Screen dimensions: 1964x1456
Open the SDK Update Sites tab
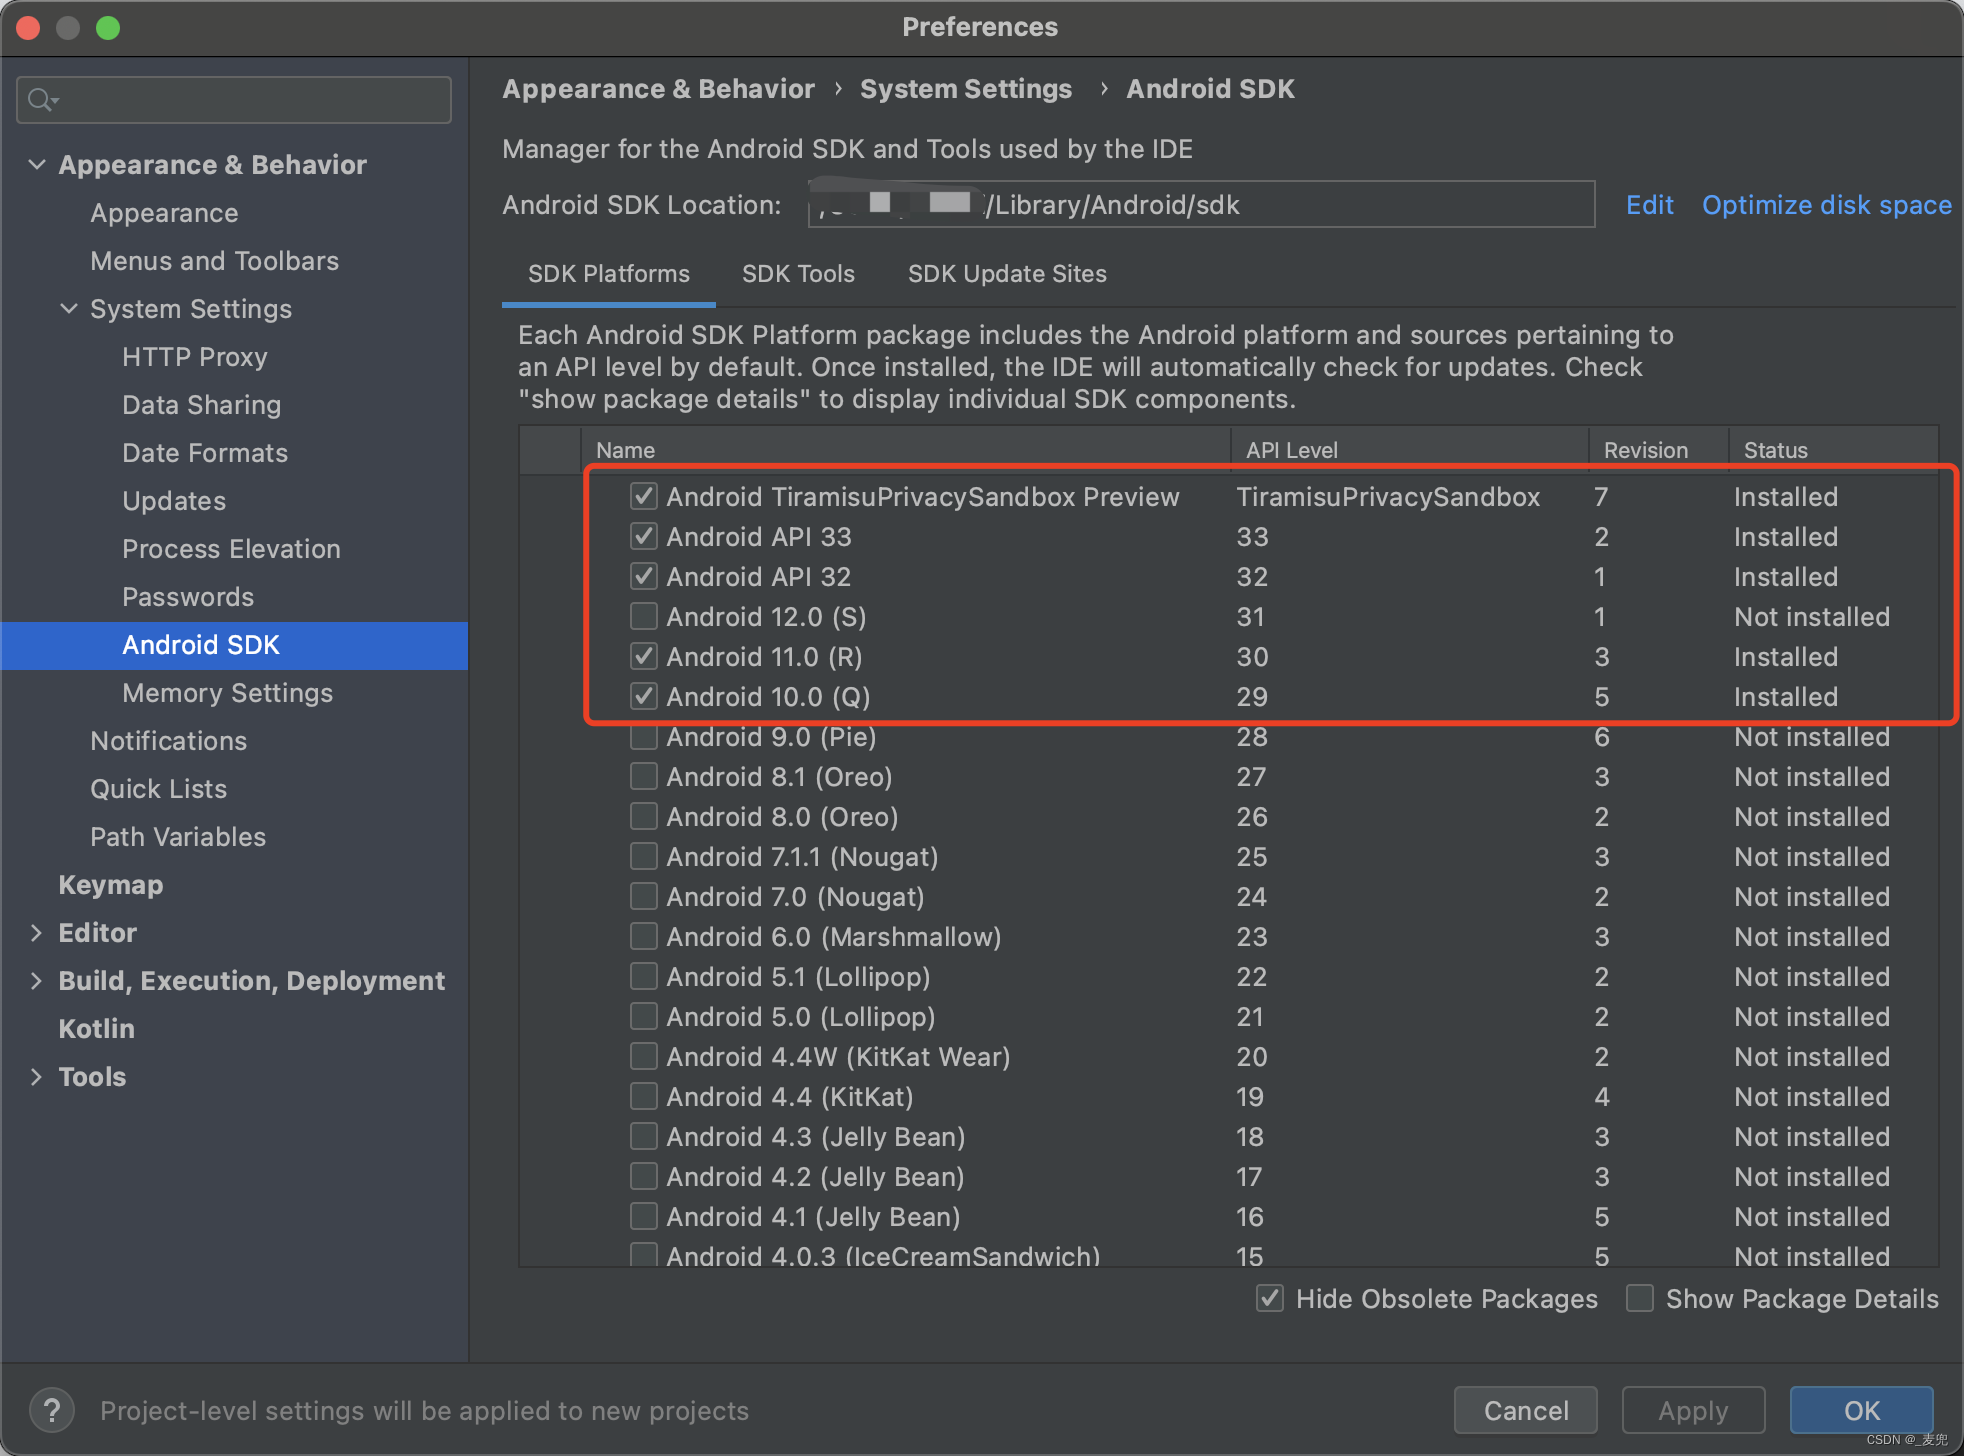click(1007, 274)
